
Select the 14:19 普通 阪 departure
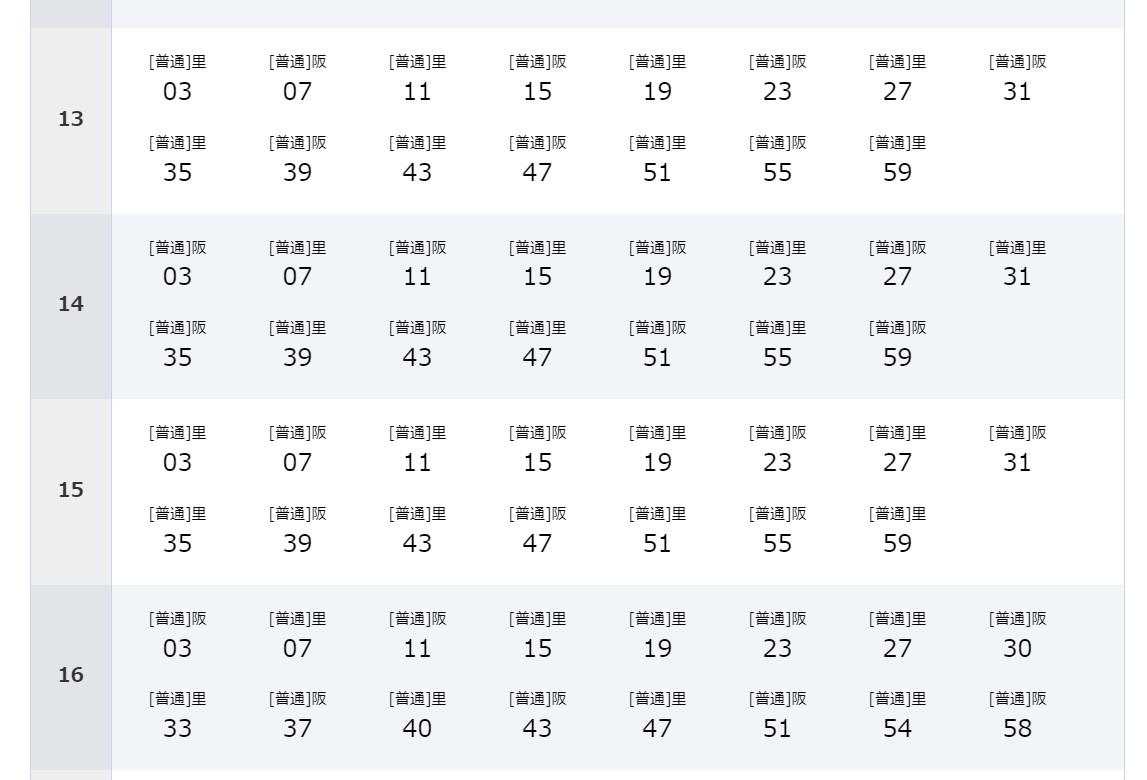(657, 264)
